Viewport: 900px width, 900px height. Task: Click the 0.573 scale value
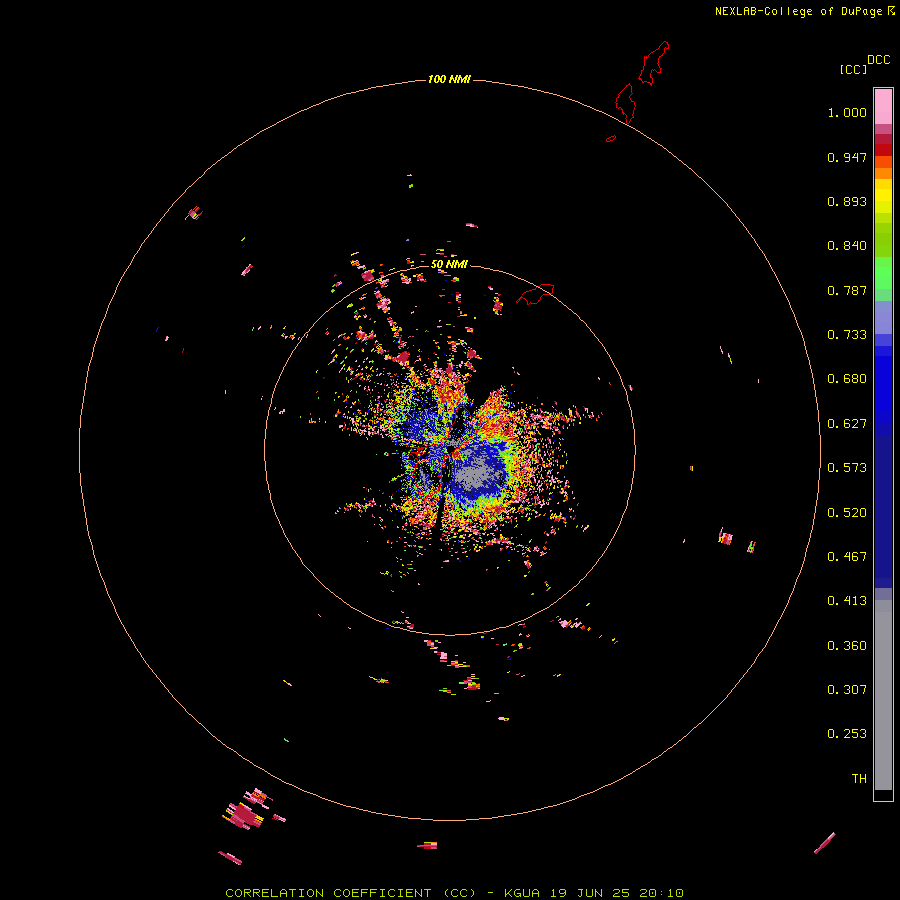pos(847,468)
